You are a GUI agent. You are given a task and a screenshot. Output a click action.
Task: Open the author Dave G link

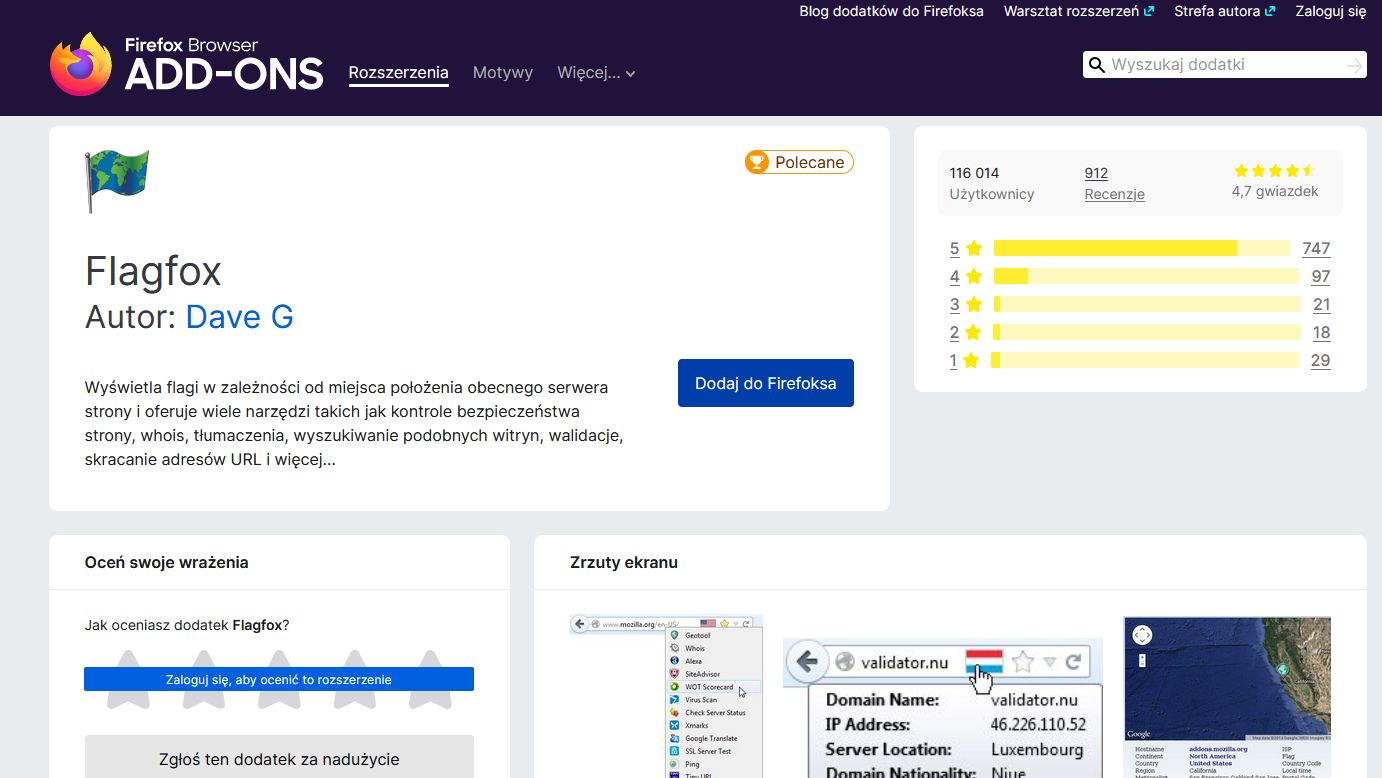click(240, 317)
